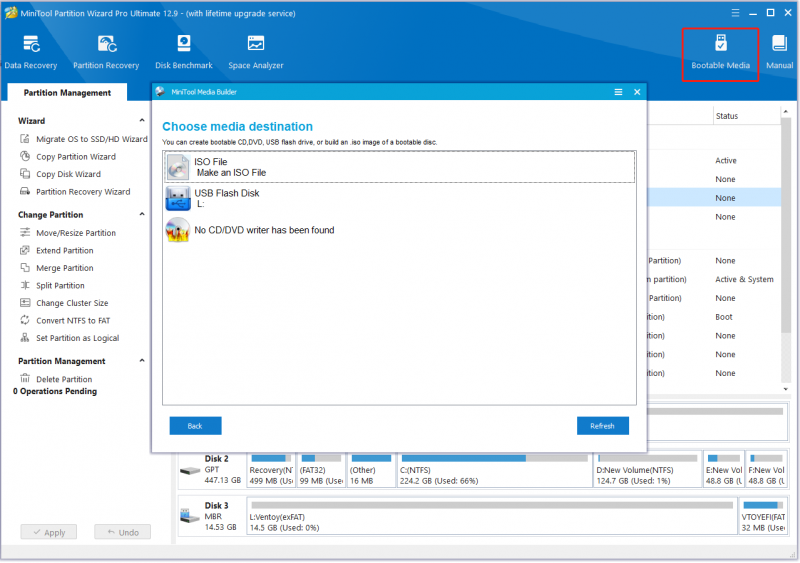Viewport: 800px width, 563px height.
Task: Select (Other) 16 MB partition block
Action: tap(371, 469)
